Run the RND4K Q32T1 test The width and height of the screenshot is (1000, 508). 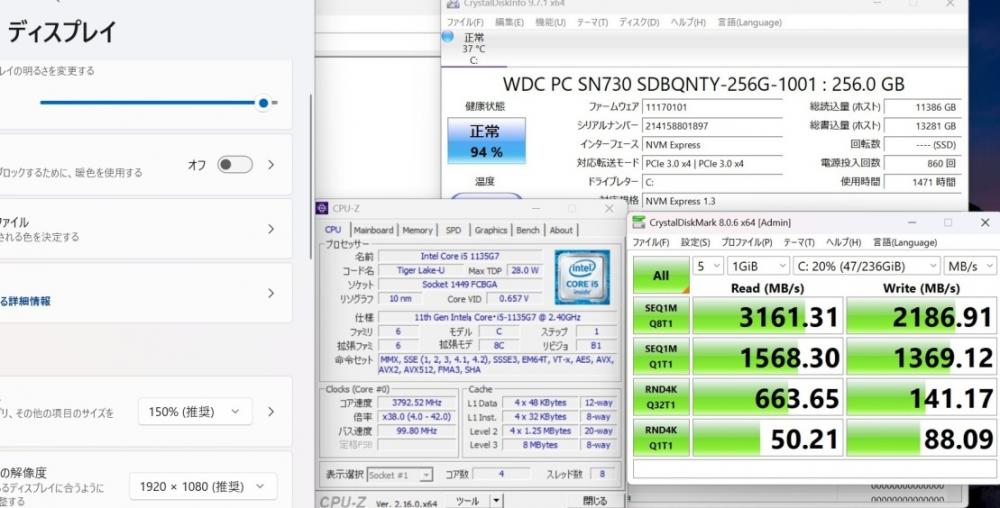pyautogui.click(x=661, y=397)
